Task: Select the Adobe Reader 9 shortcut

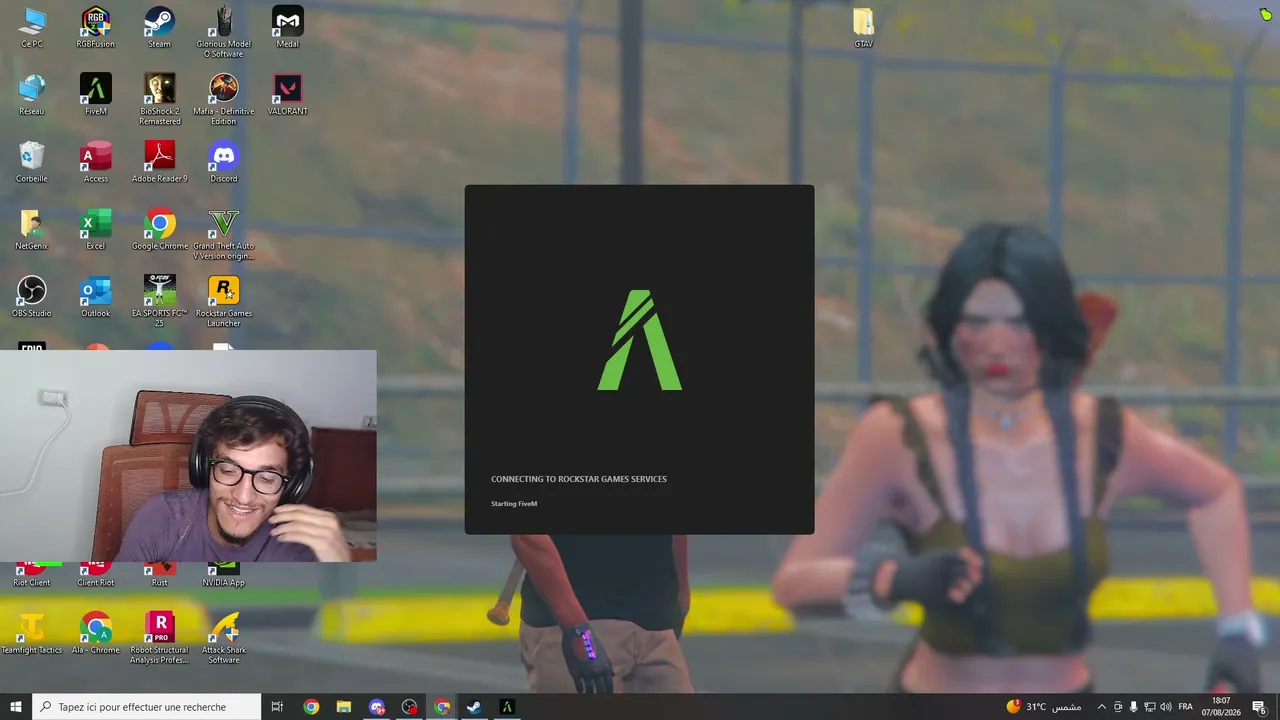Action: point(160,162)
